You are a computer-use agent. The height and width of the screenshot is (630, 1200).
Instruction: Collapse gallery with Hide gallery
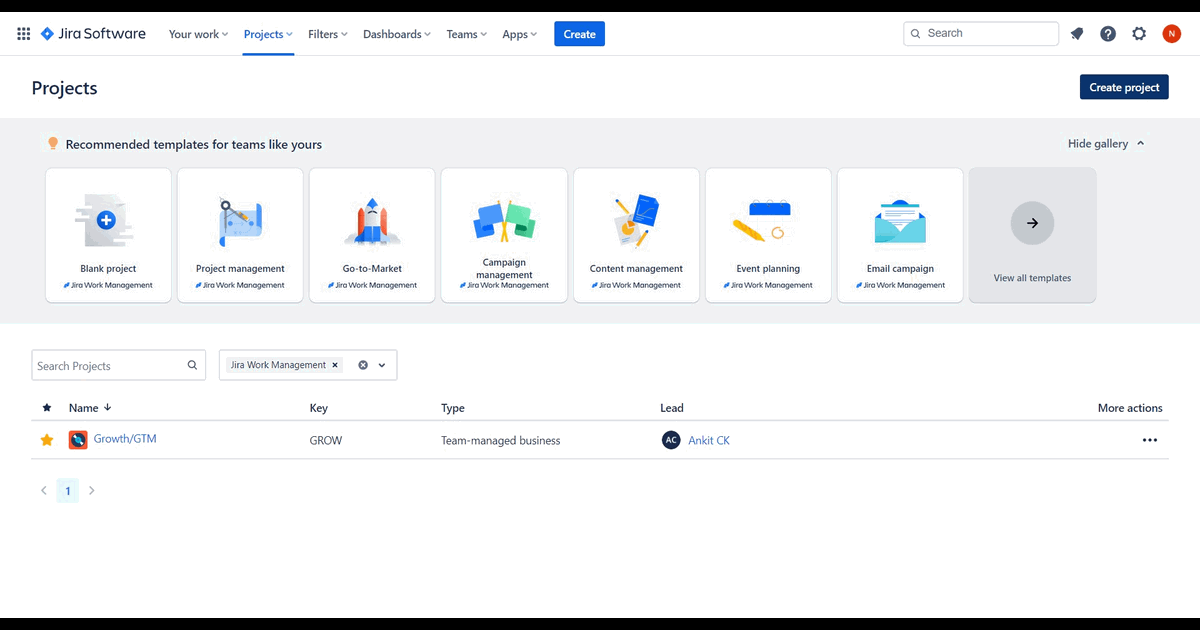1106,144
